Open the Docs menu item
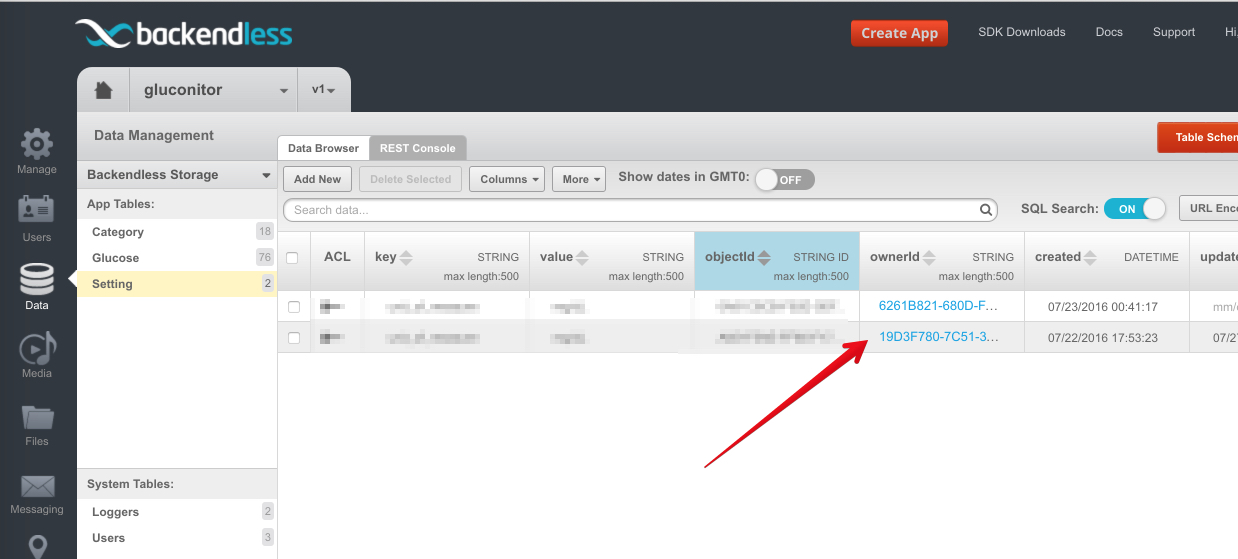Screen dimensions: 1238x559 point(1109,32)
